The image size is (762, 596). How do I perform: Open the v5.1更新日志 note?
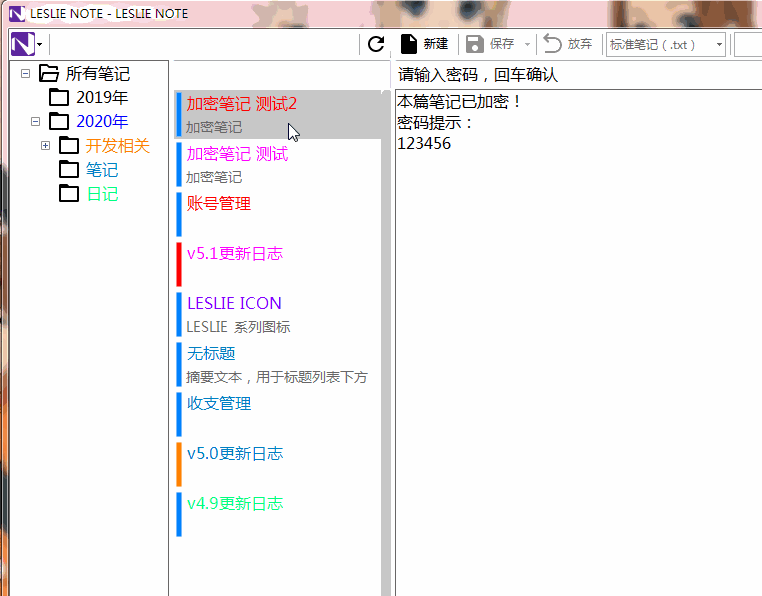[277, 264]
